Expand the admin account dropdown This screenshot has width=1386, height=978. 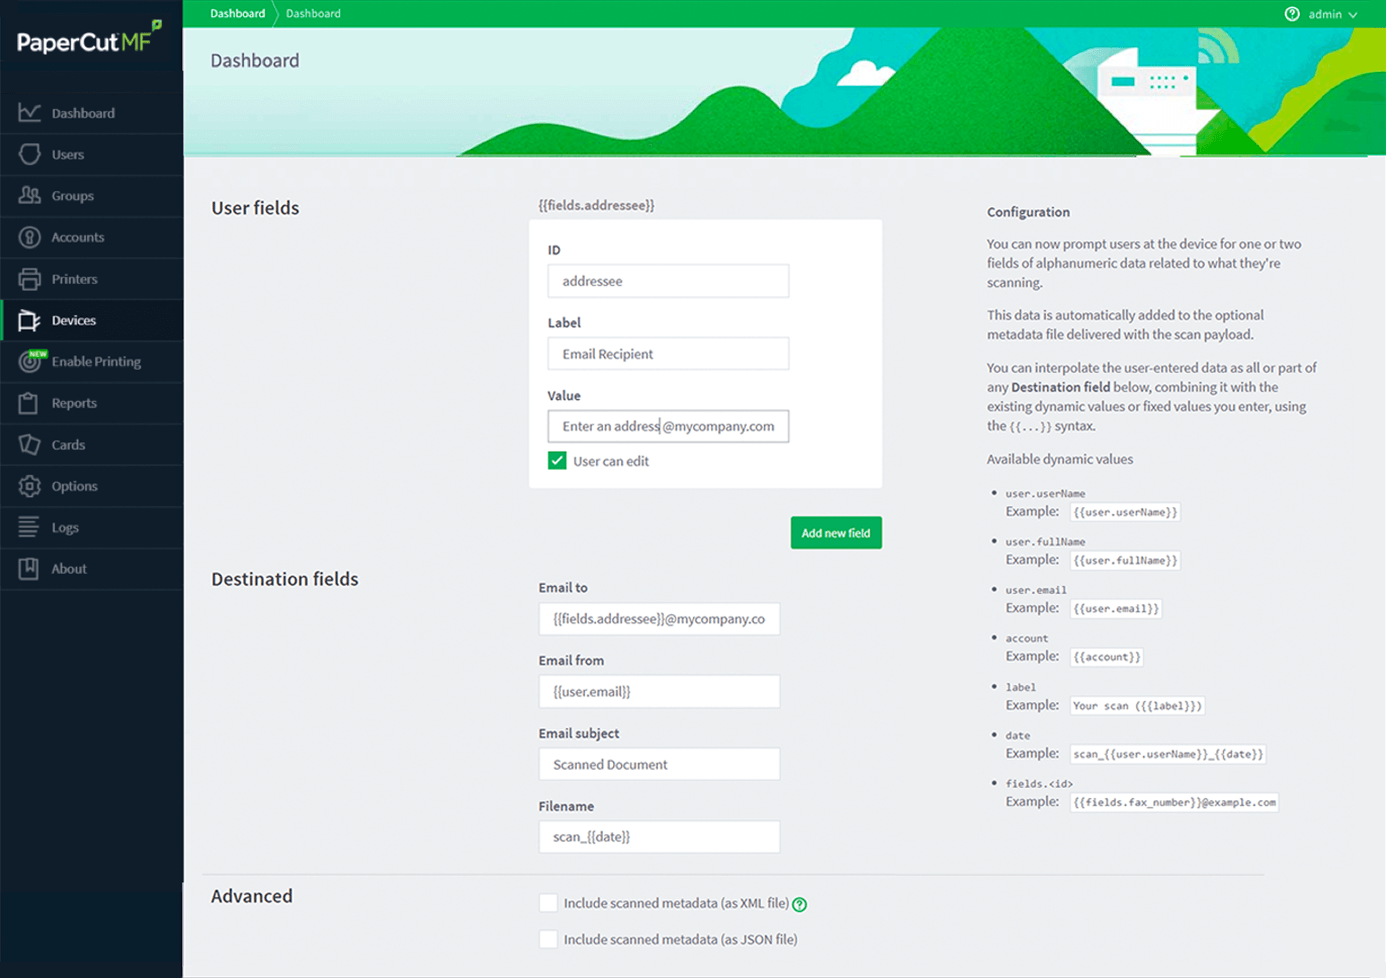[1332, 14]
